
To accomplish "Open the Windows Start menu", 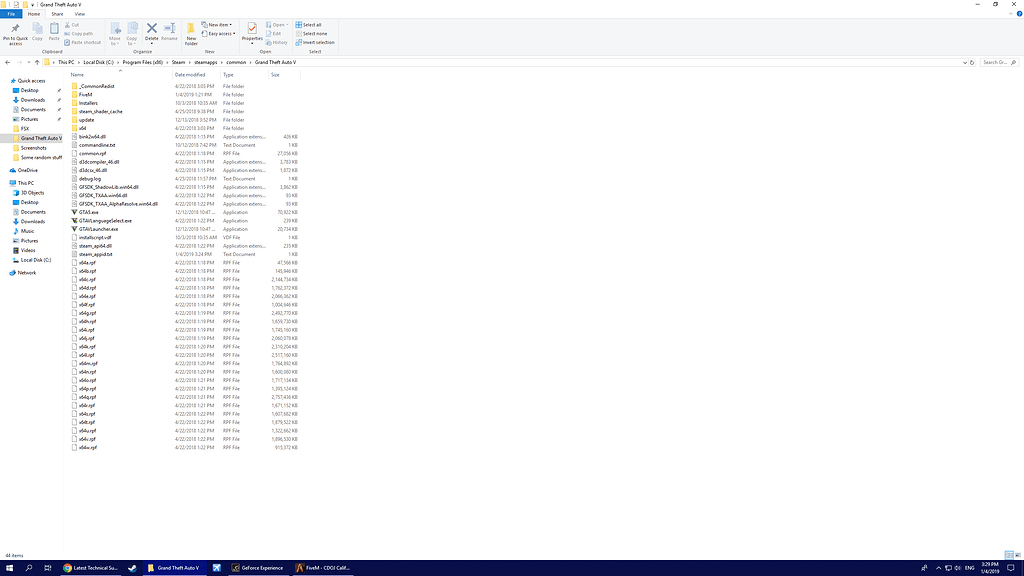I will pos(9,568).
